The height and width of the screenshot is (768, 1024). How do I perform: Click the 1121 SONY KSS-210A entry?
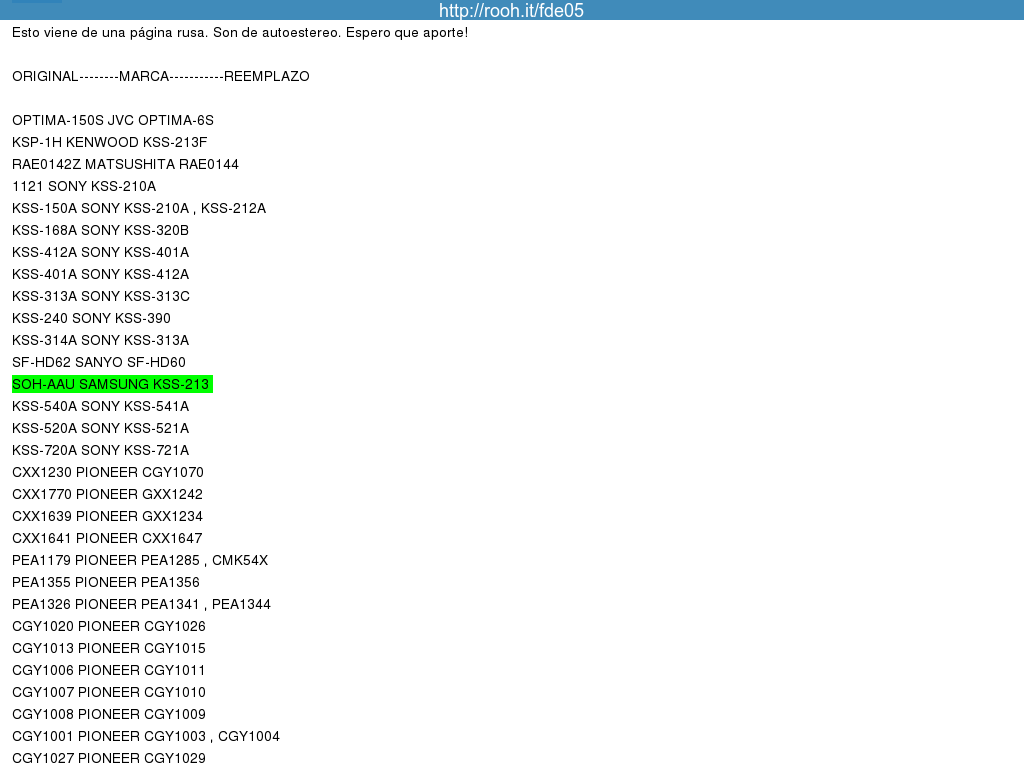coord(84,186)
